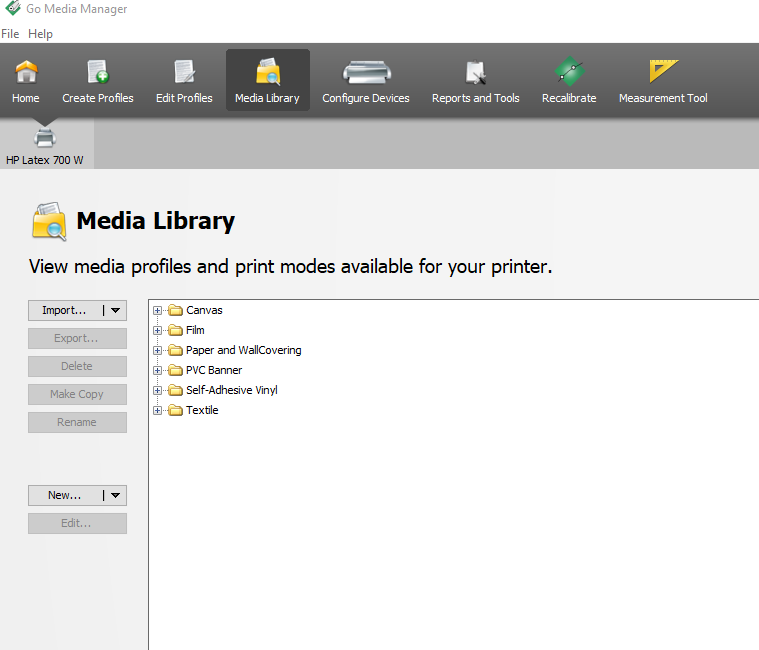Click the Self-Adhesive Vinyl folder icon
759x650 pixels.
(175, 390)
